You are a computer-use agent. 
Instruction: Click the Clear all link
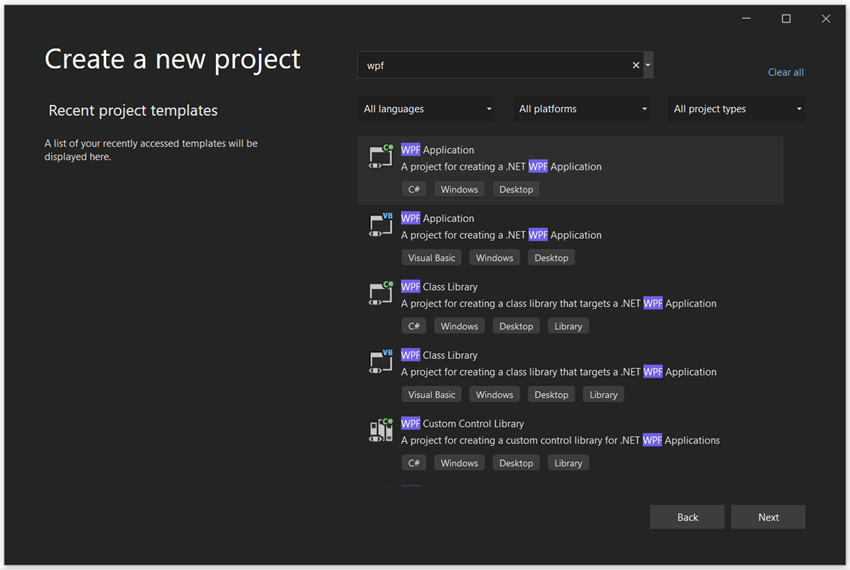click(785, 72)
